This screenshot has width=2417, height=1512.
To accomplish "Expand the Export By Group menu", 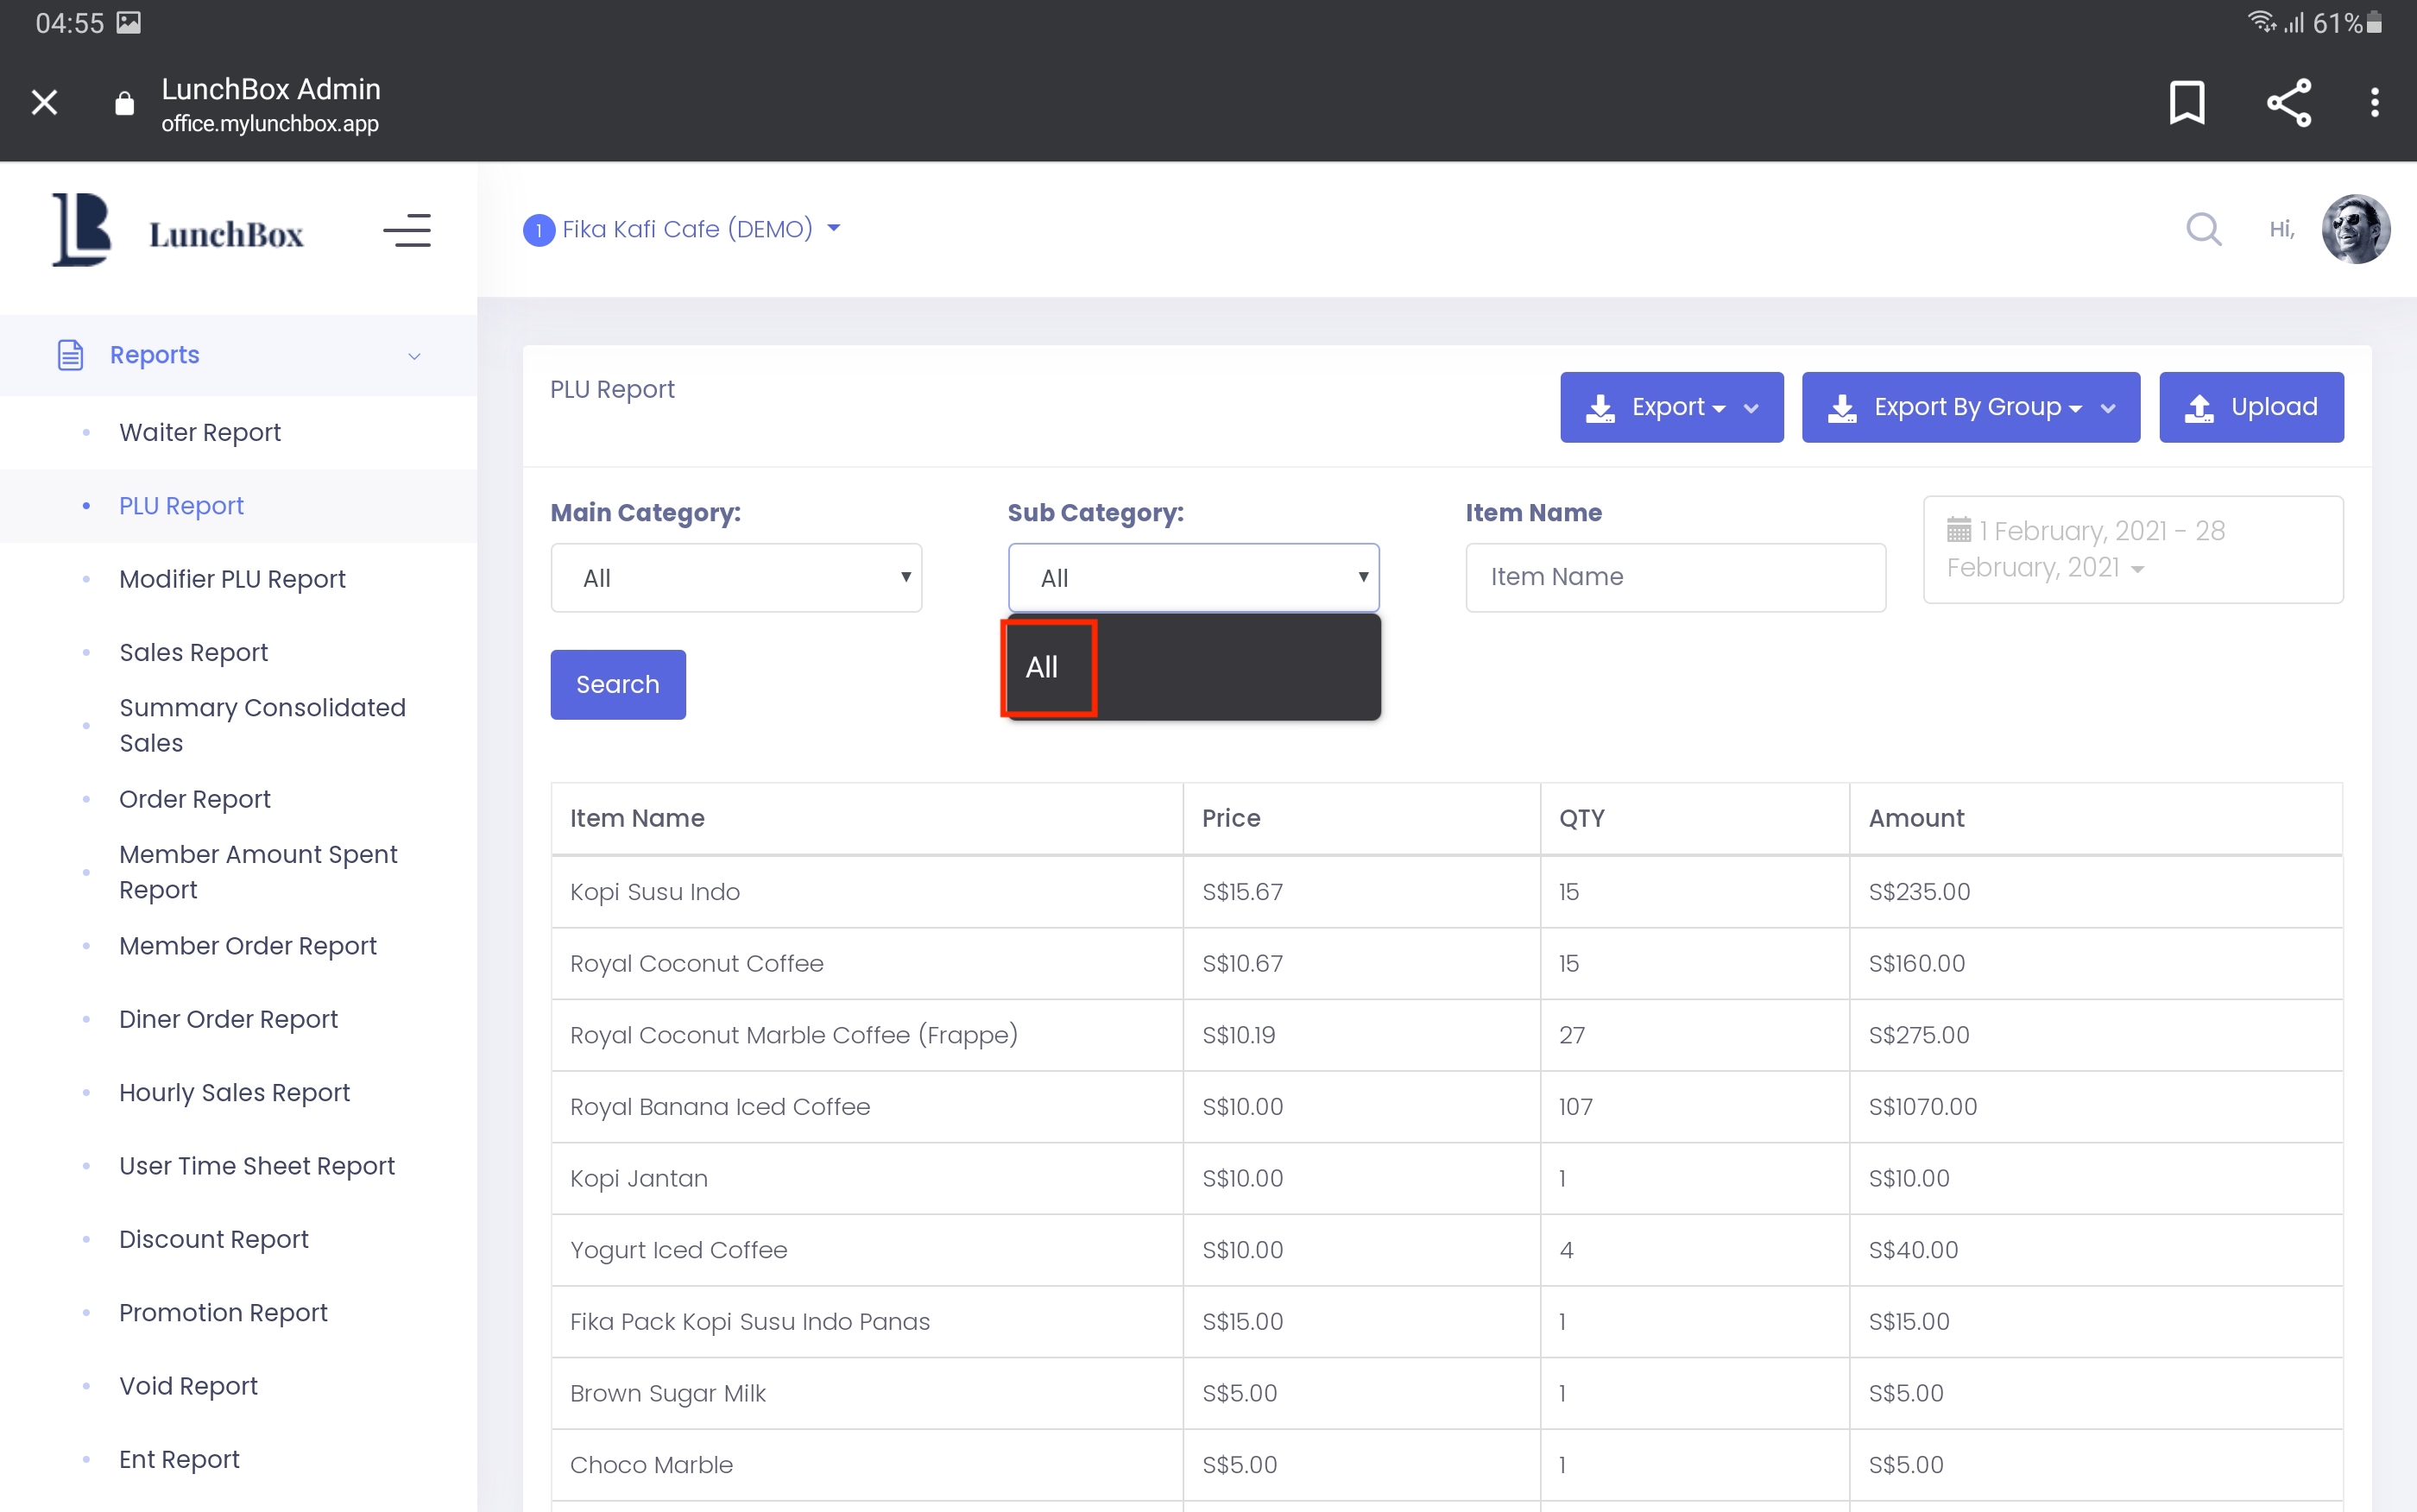I will pos(1970,407).
